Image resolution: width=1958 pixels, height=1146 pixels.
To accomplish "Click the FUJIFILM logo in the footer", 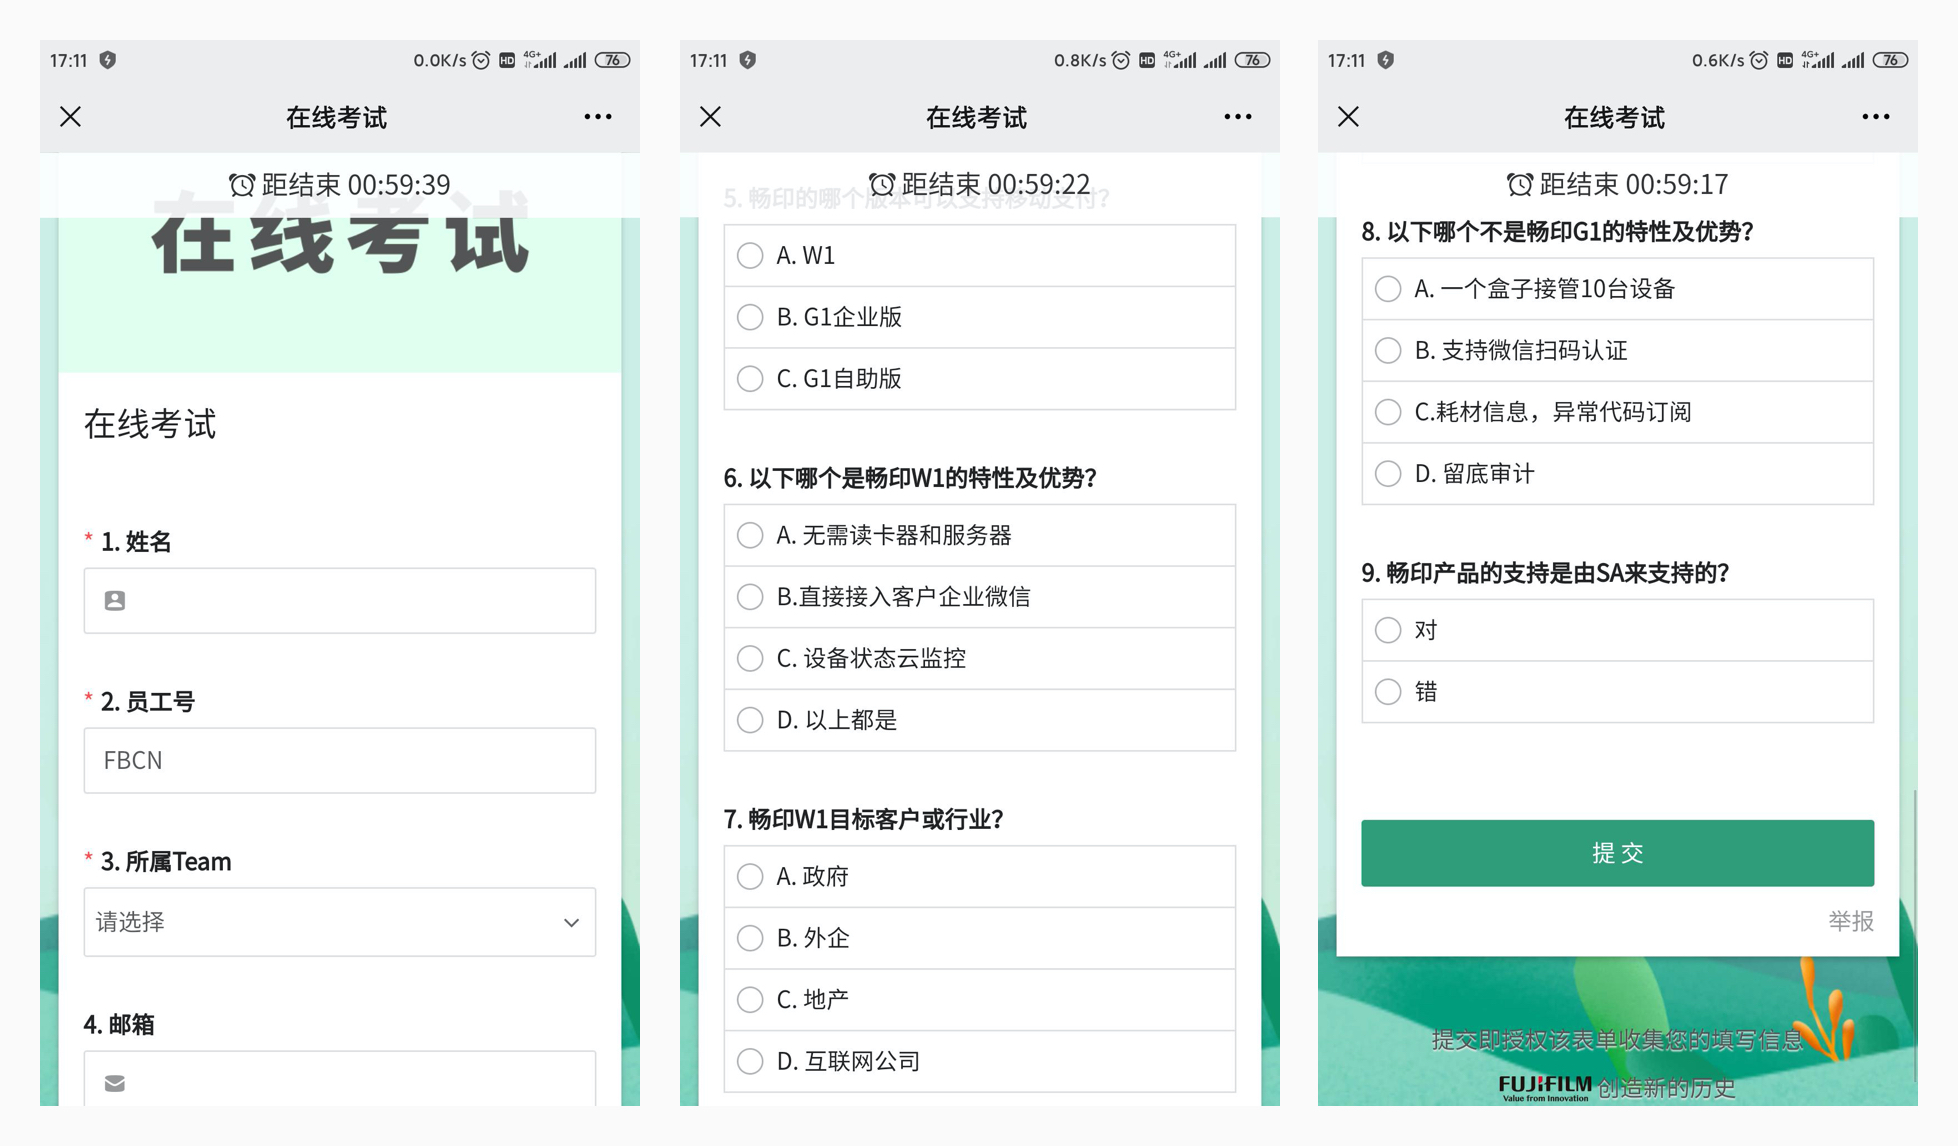I will [x=1545, y=1088].
